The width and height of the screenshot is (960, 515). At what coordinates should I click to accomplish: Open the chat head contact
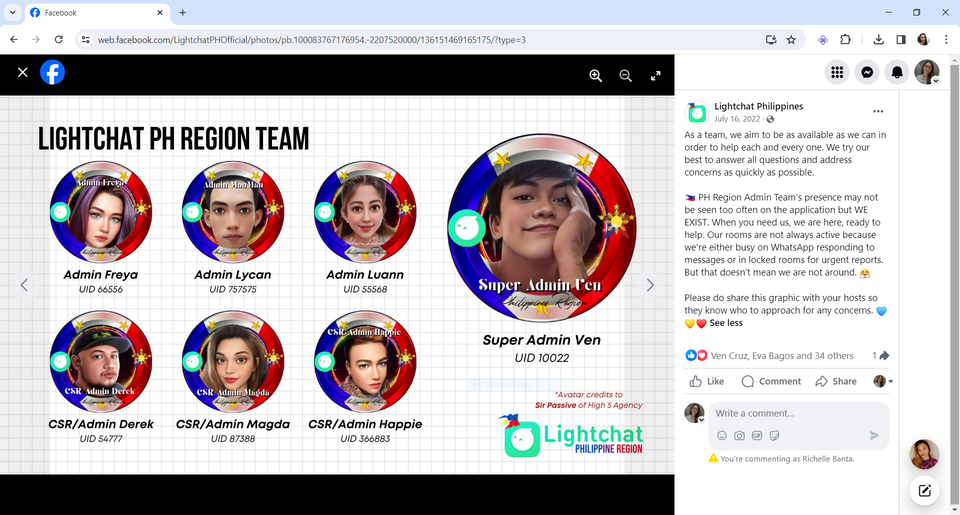pyautogui.click(x=924, y=454)
